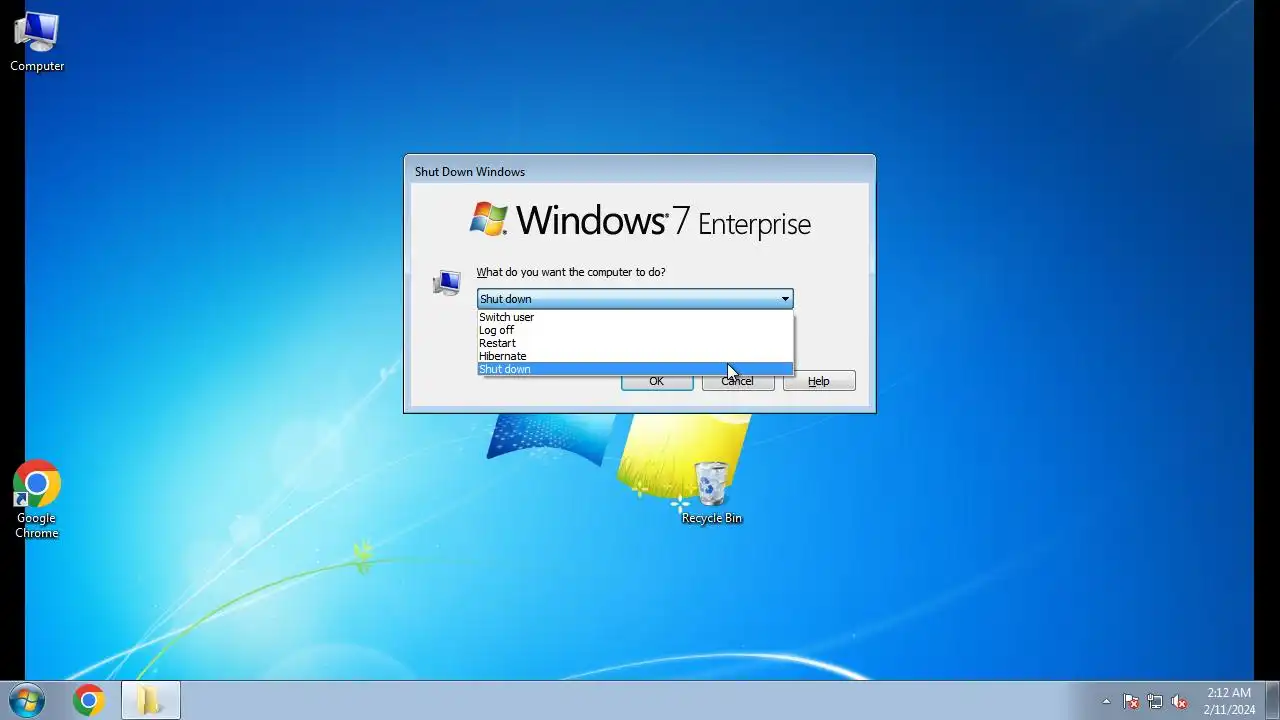The image size is (1280, 720).
Task: Open Action Center flag tray icon
Action: point(1131,701)
